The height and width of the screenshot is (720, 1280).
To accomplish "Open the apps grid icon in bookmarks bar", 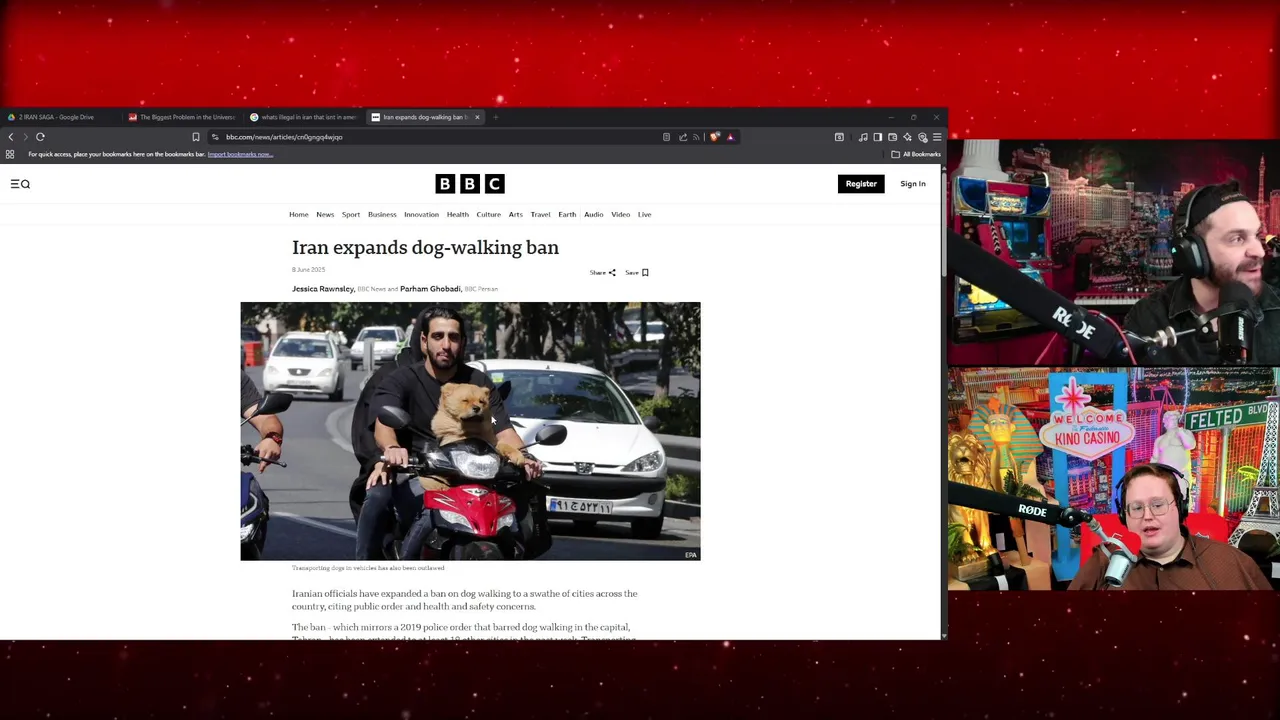I will 10,154.
